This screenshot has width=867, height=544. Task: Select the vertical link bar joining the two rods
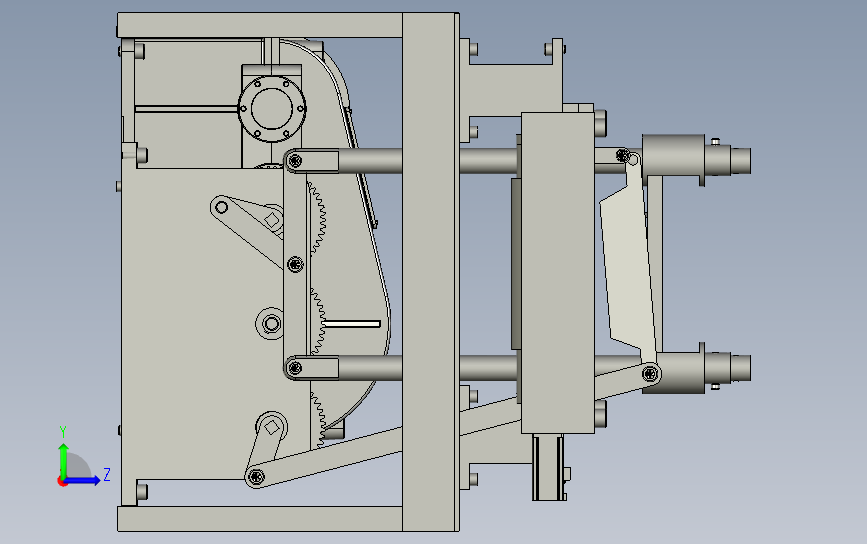295,264
